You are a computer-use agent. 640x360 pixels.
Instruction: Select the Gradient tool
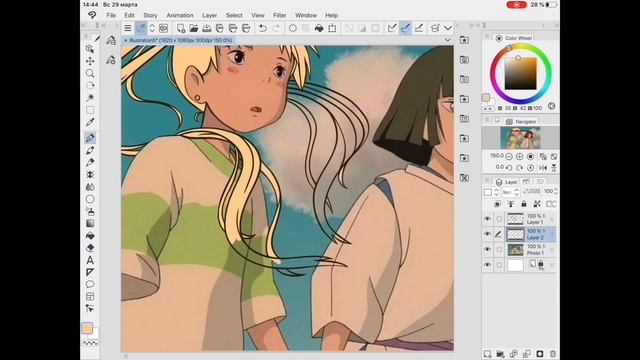click(90, 224)
